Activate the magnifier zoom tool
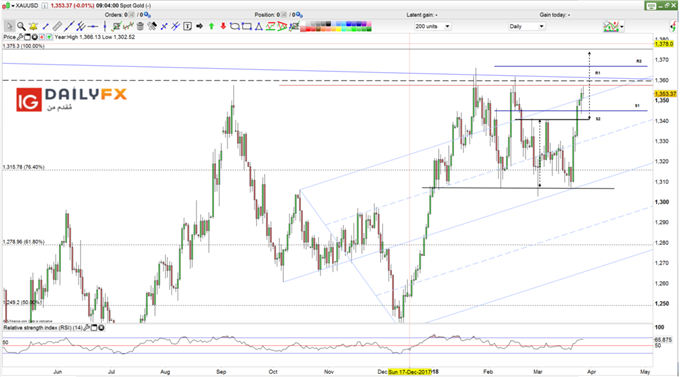 (x=21, y=26)
